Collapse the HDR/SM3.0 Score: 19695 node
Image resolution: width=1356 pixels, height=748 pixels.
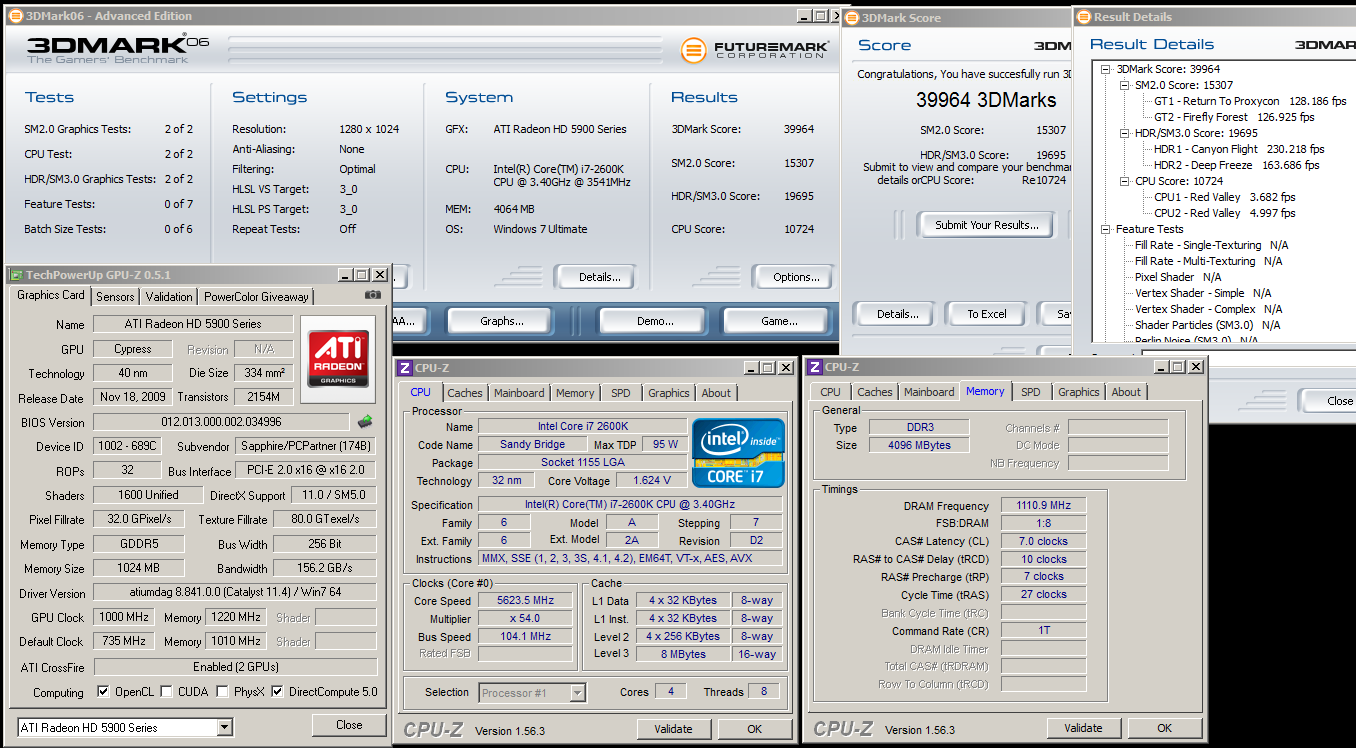(x=1124, y=133)
